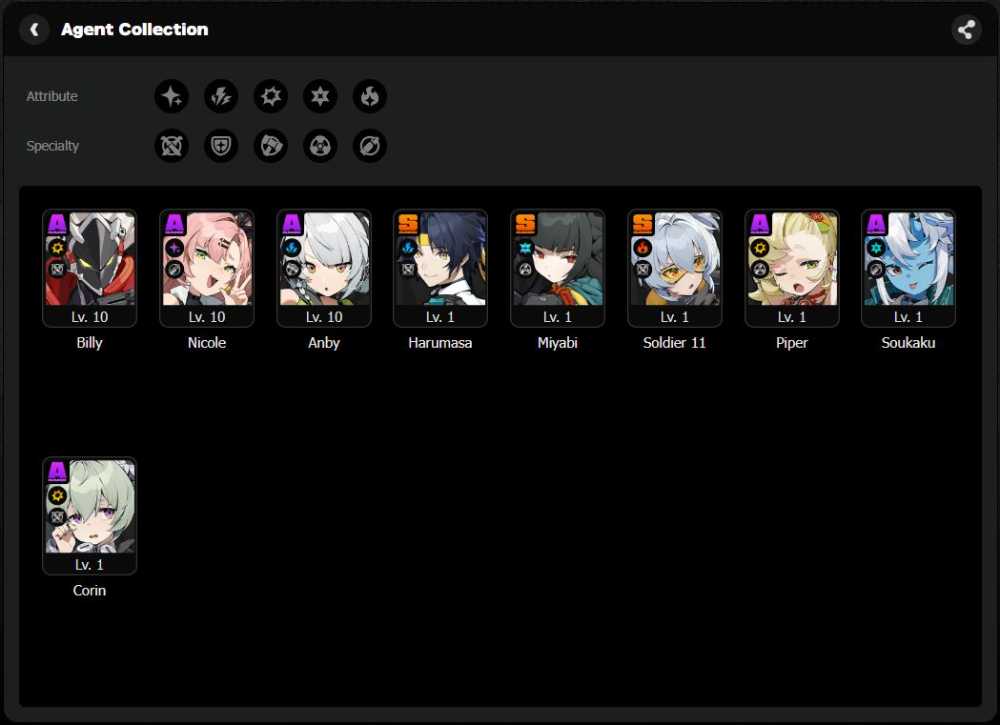This screenshot has width=1000, height=725.
Task: Filter by Support specialty icon
Action: pyautogui.click(x=370, y=146)
